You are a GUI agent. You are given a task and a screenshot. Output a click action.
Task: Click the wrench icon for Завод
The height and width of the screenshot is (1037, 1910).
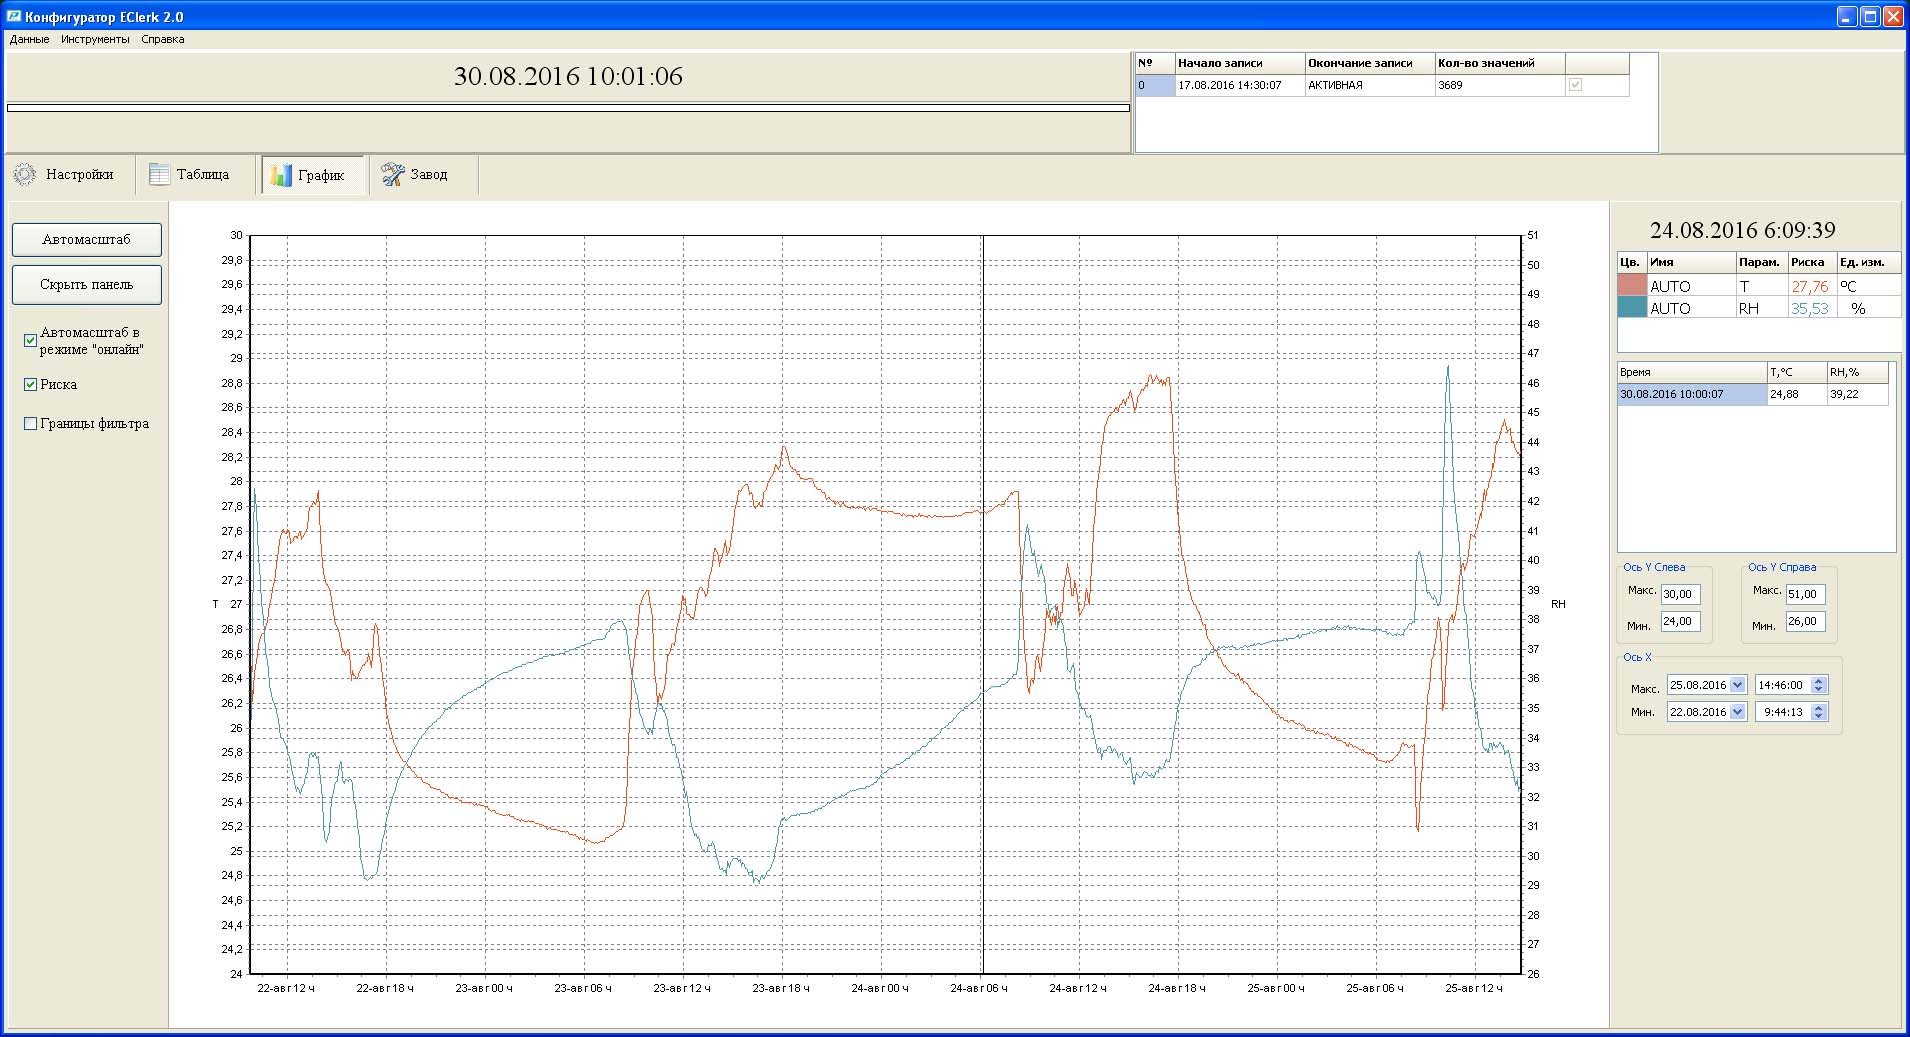(392, 175)
